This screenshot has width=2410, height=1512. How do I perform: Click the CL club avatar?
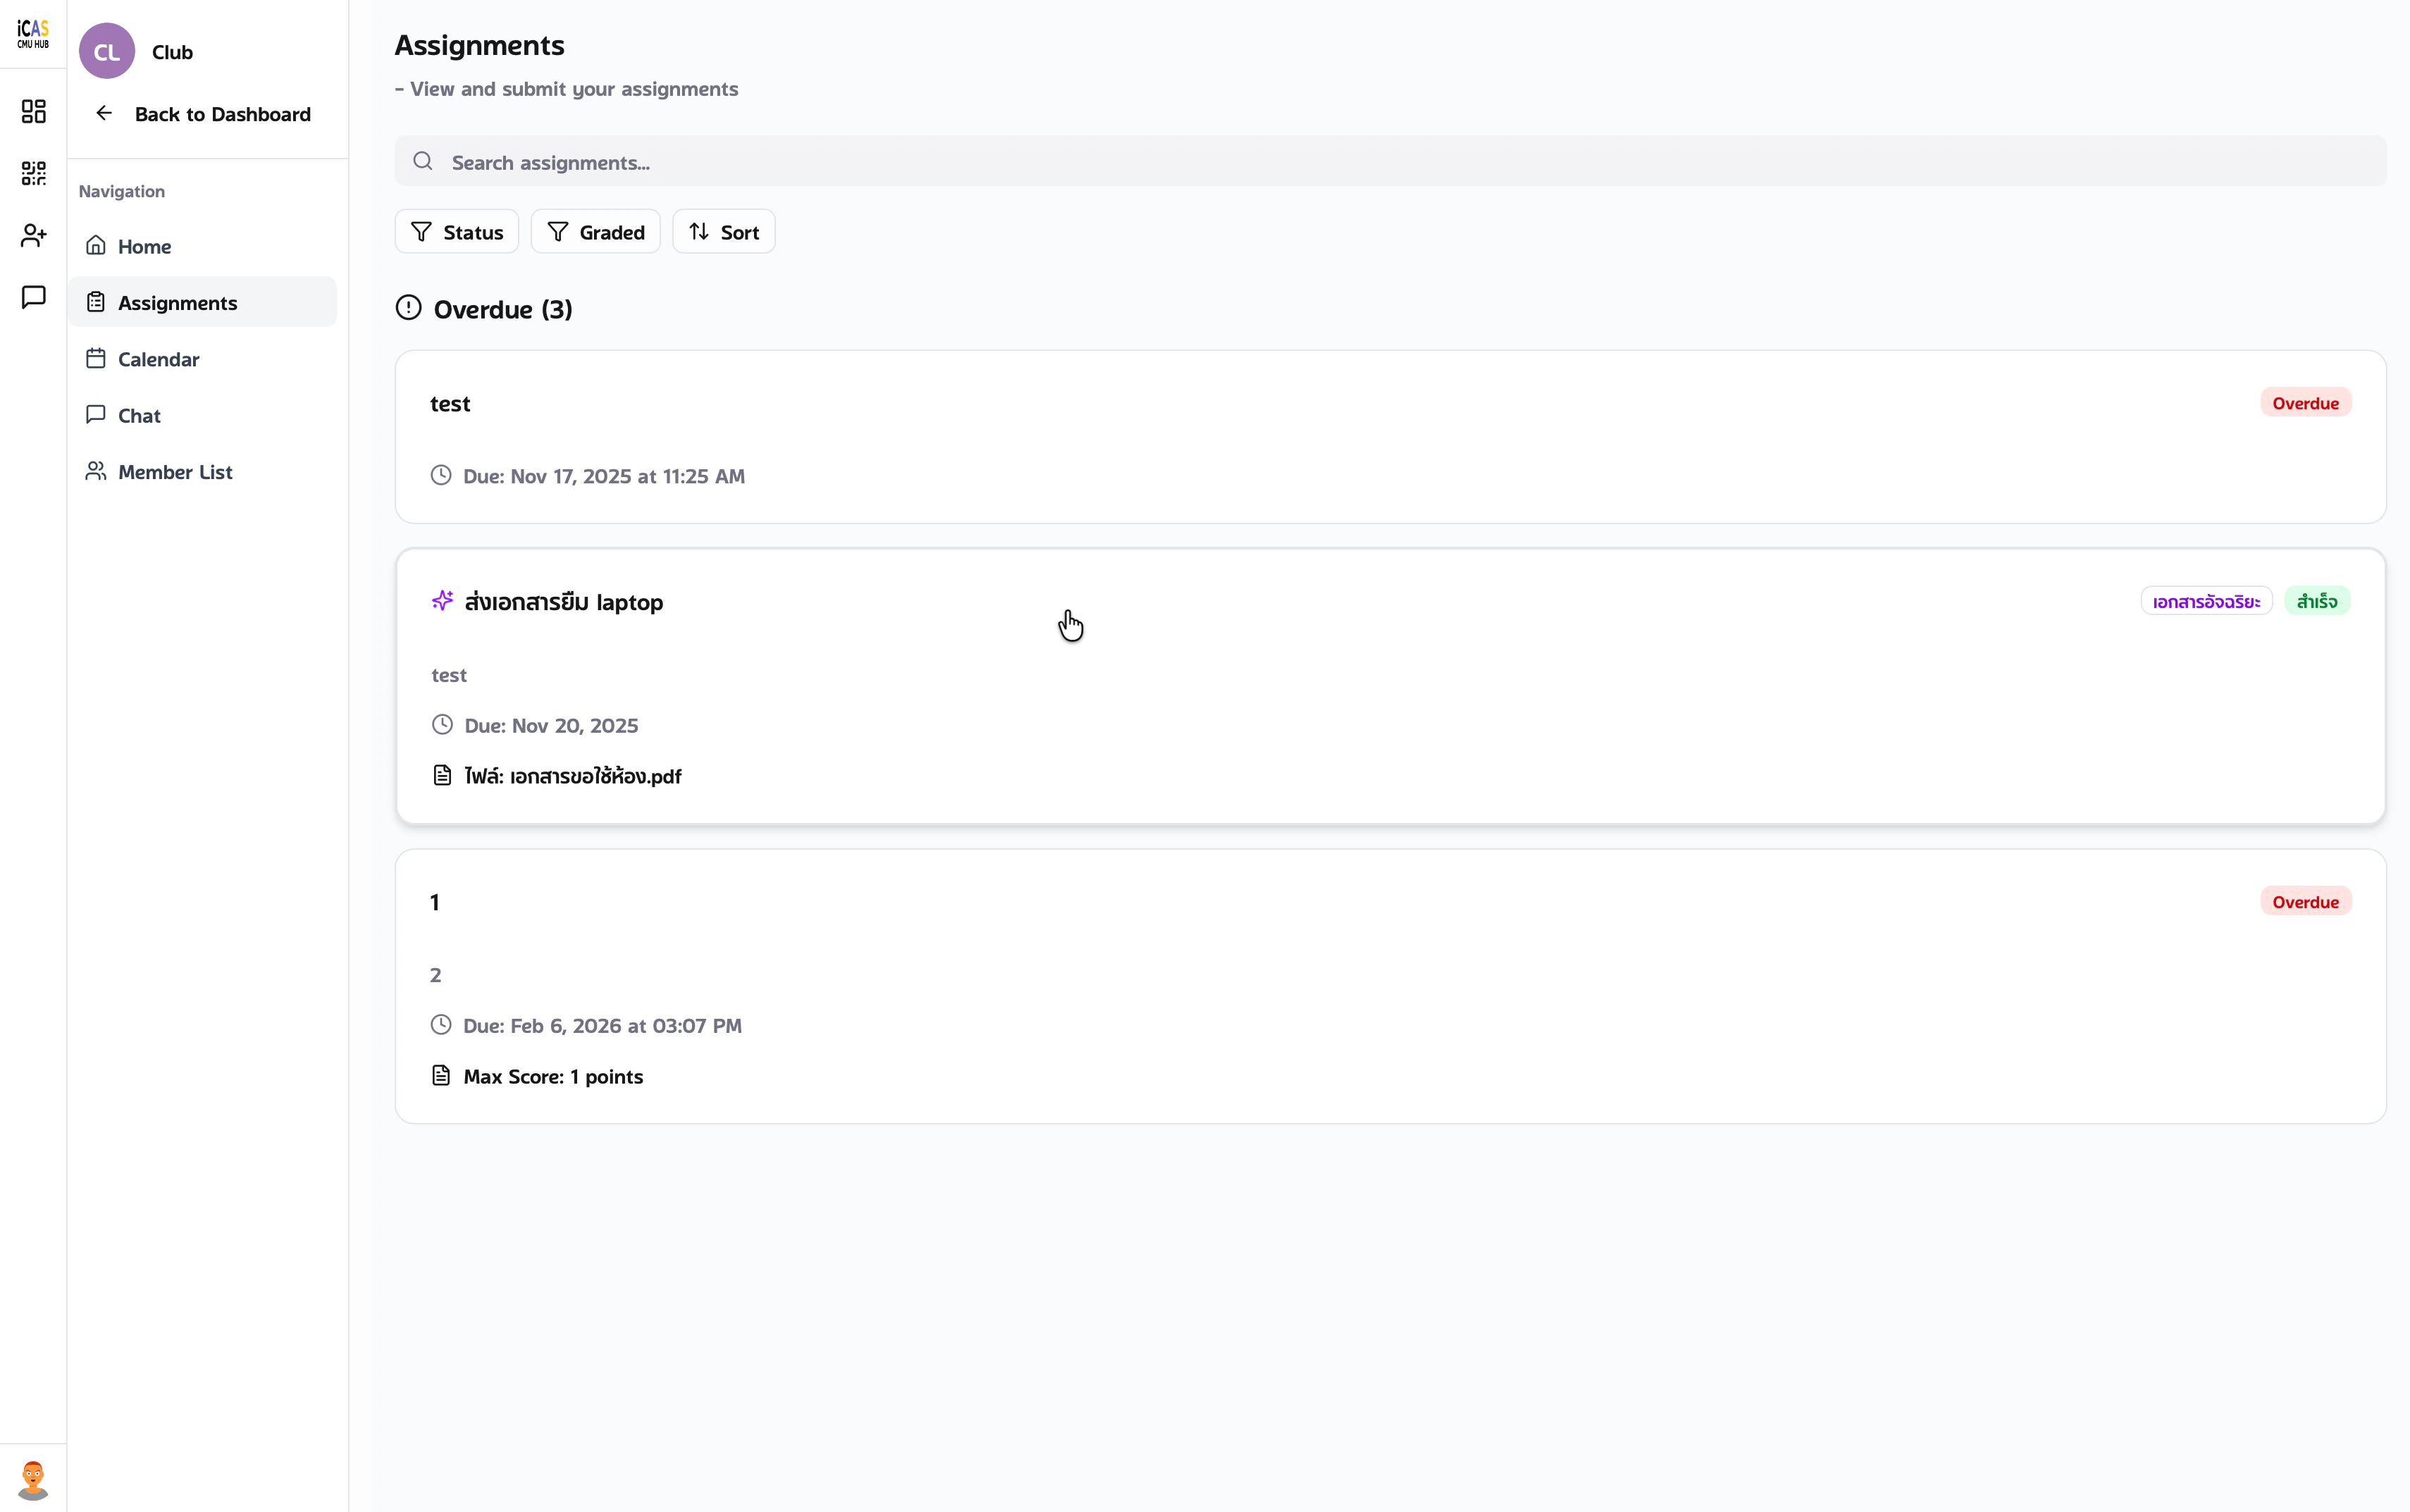click(x=107, y=51)
